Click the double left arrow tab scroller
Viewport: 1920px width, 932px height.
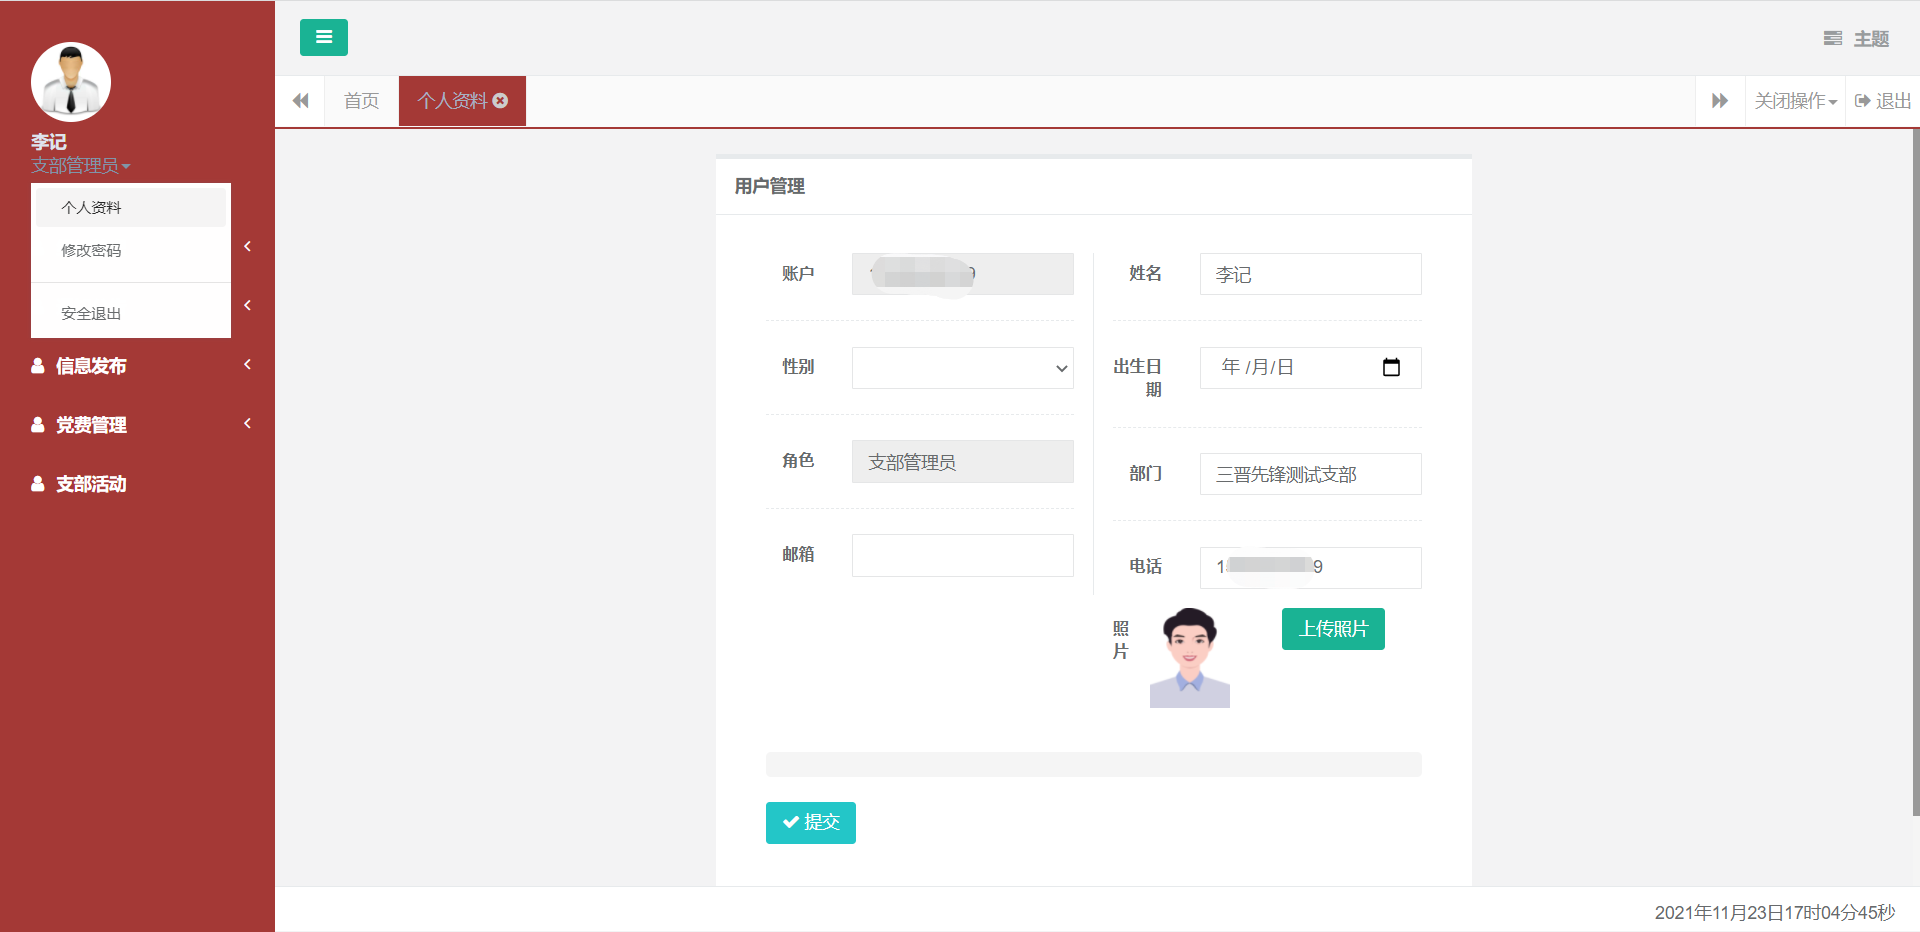[300, 101]
